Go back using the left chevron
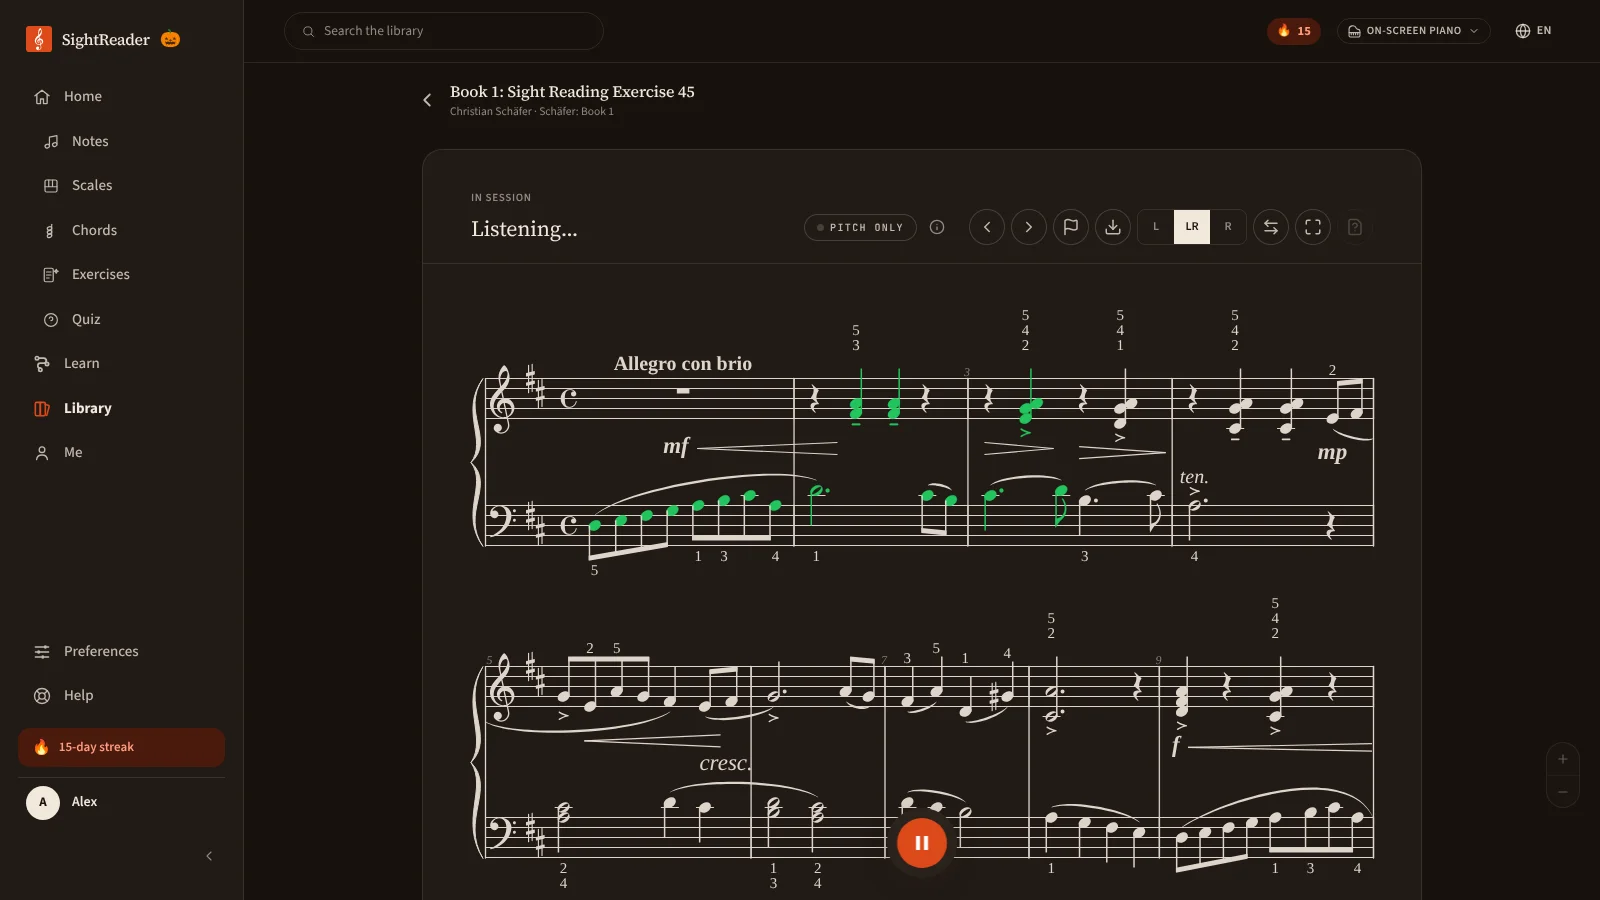 click(427, 100)
